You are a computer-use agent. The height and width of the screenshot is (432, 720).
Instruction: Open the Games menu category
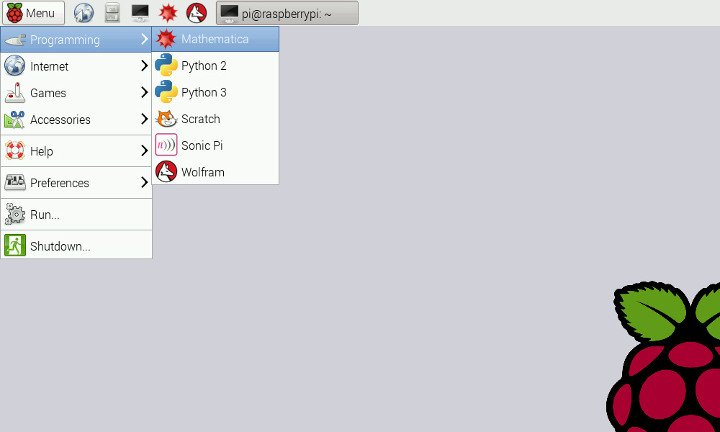coord(76,93)
